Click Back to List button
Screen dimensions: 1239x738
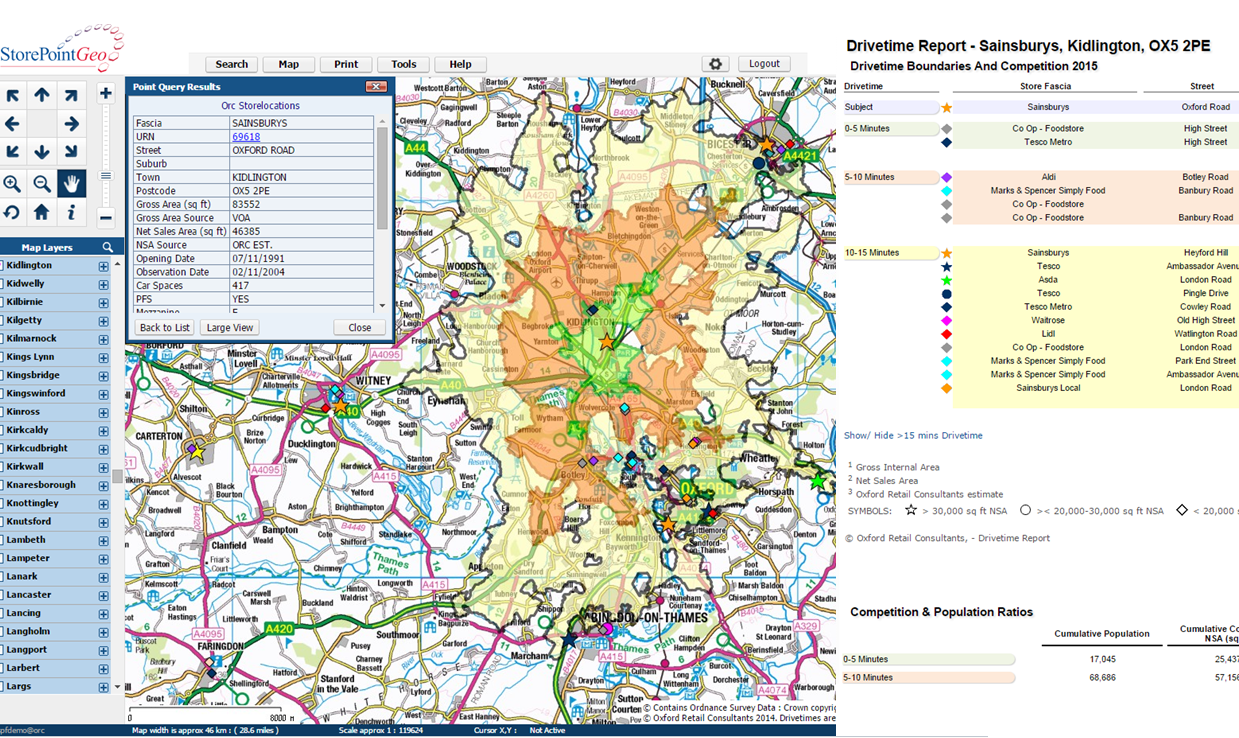(x=165, y=328)
